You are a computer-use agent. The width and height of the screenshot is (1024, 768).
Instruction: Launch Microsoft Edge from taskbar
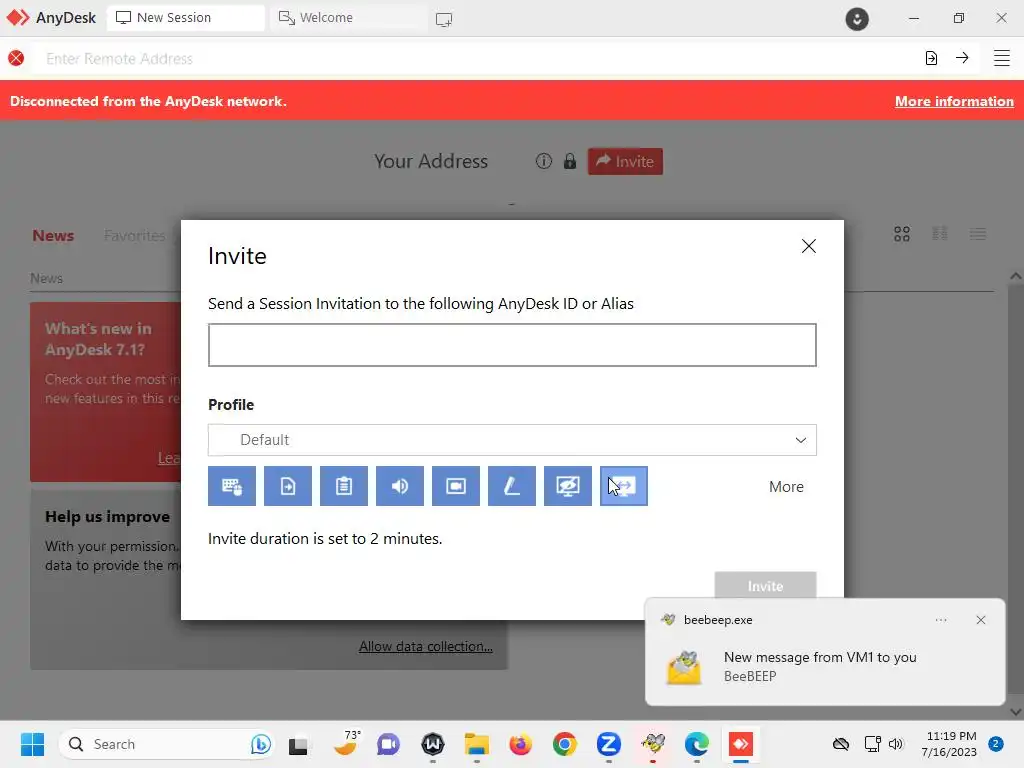pyautogui.click(x=697, y=744)
